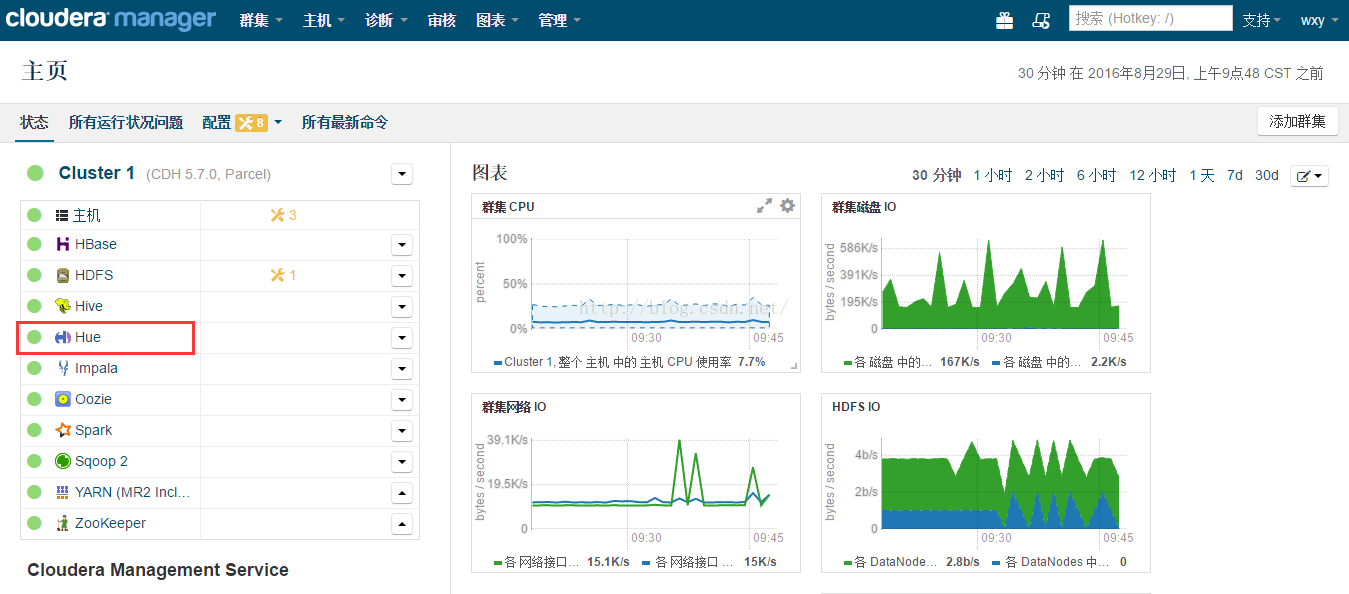This screenshot has width=1349, height=594.
Task: Click the 添加群集 button
Action: click(1297, 121)
